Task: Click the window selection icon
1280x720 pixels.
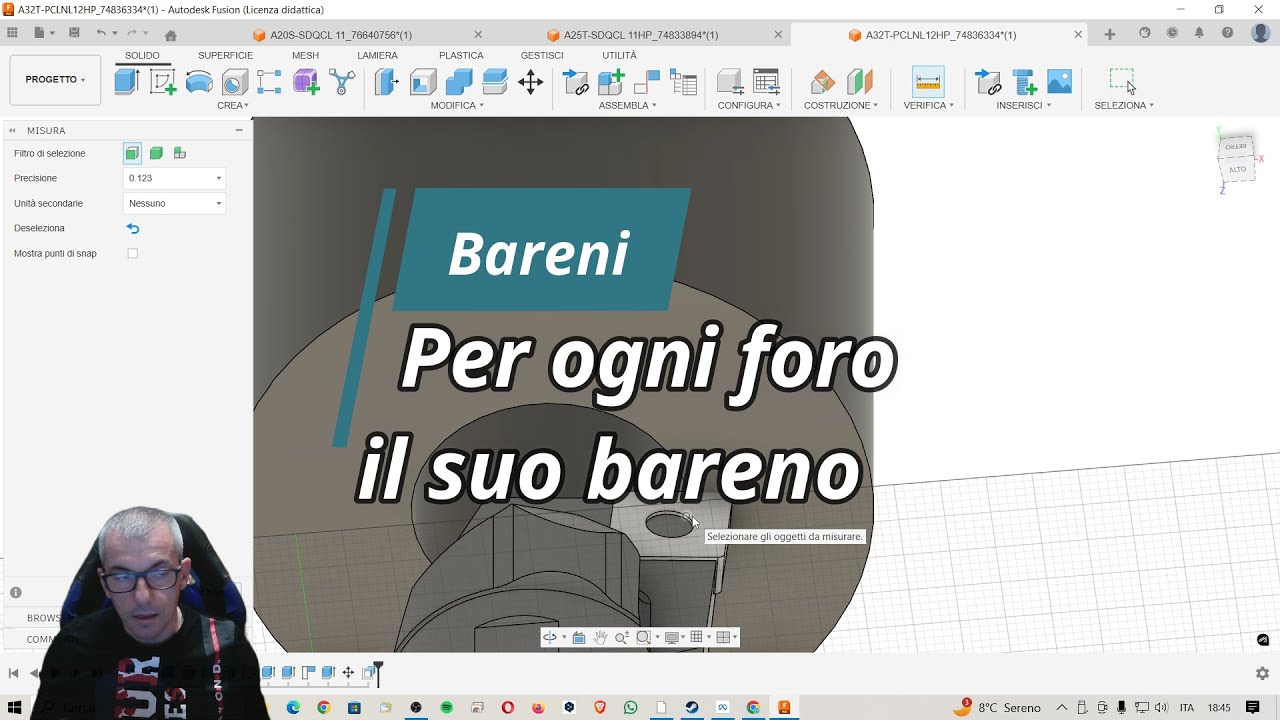Action: [1123, 82]
